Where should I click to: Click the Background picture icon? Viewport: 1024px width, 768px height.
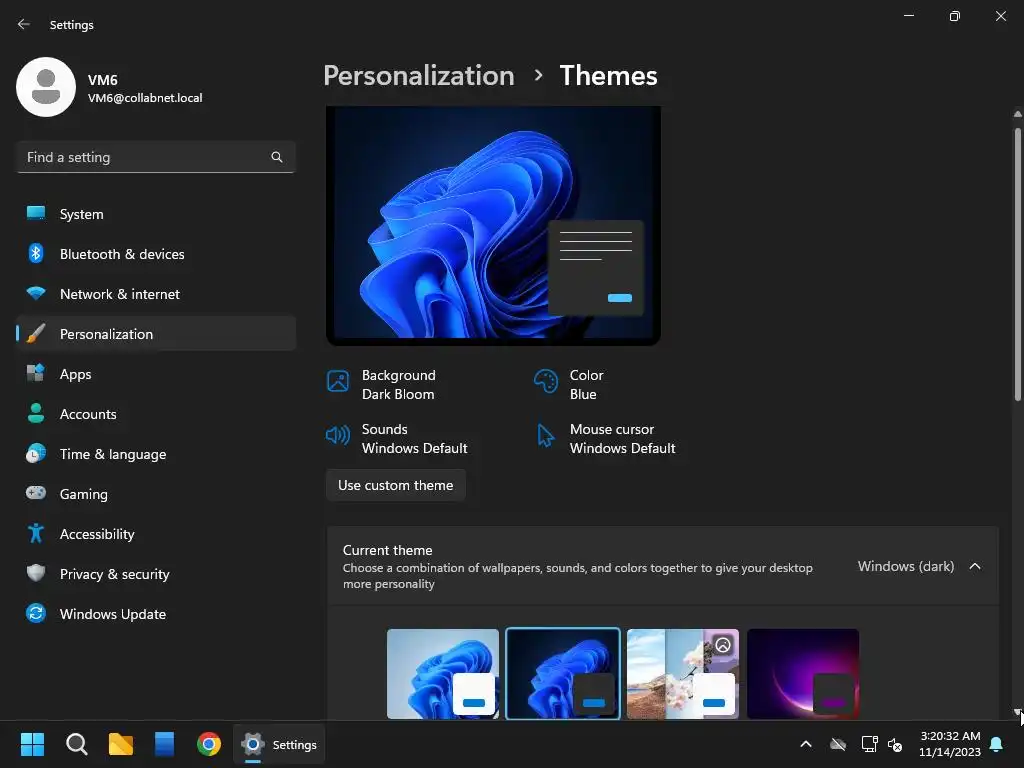[338, 381]
